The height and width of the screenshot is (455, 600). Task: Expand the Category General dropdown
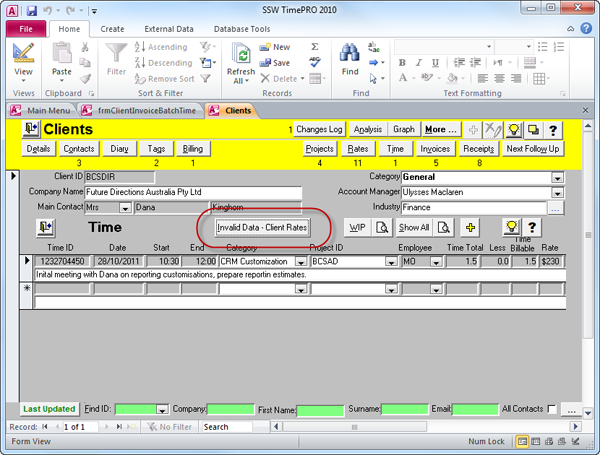coord(556,178)
